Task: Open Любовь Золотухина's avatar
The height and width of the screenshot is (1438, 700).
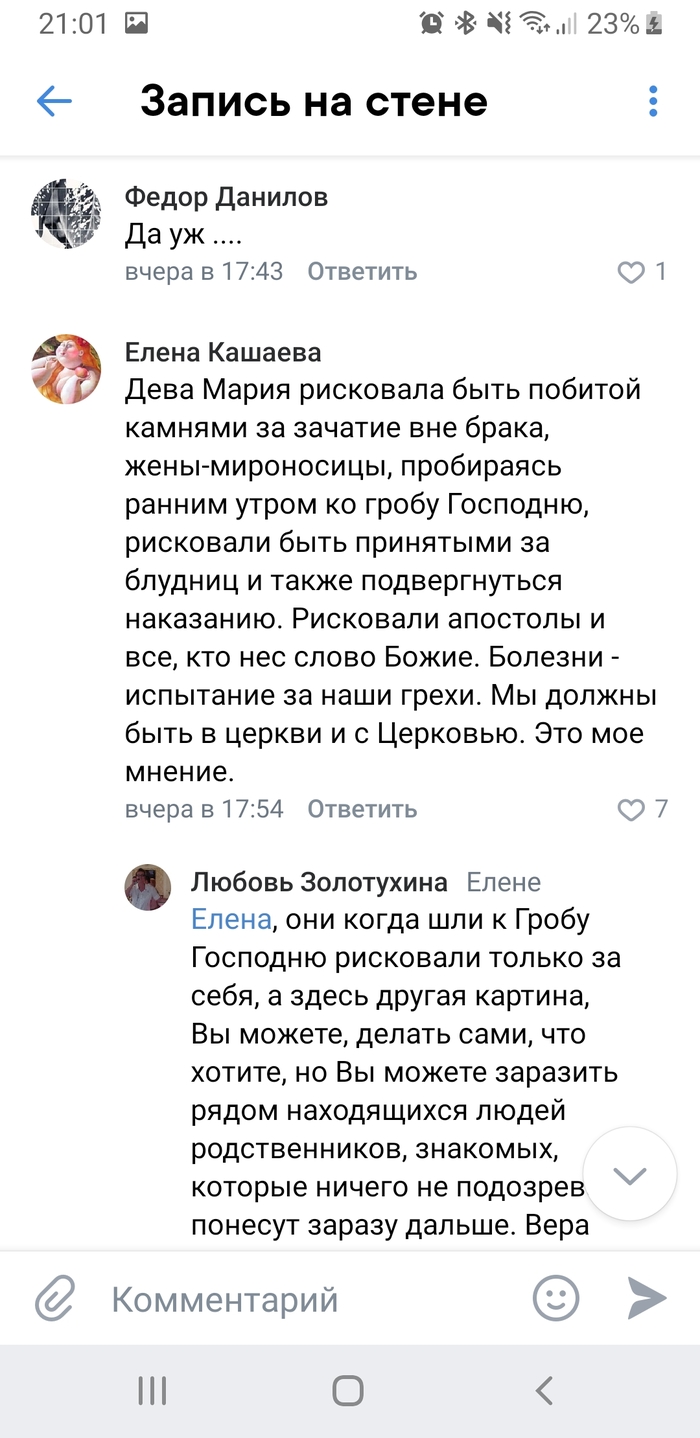Action: click(148, 888)
